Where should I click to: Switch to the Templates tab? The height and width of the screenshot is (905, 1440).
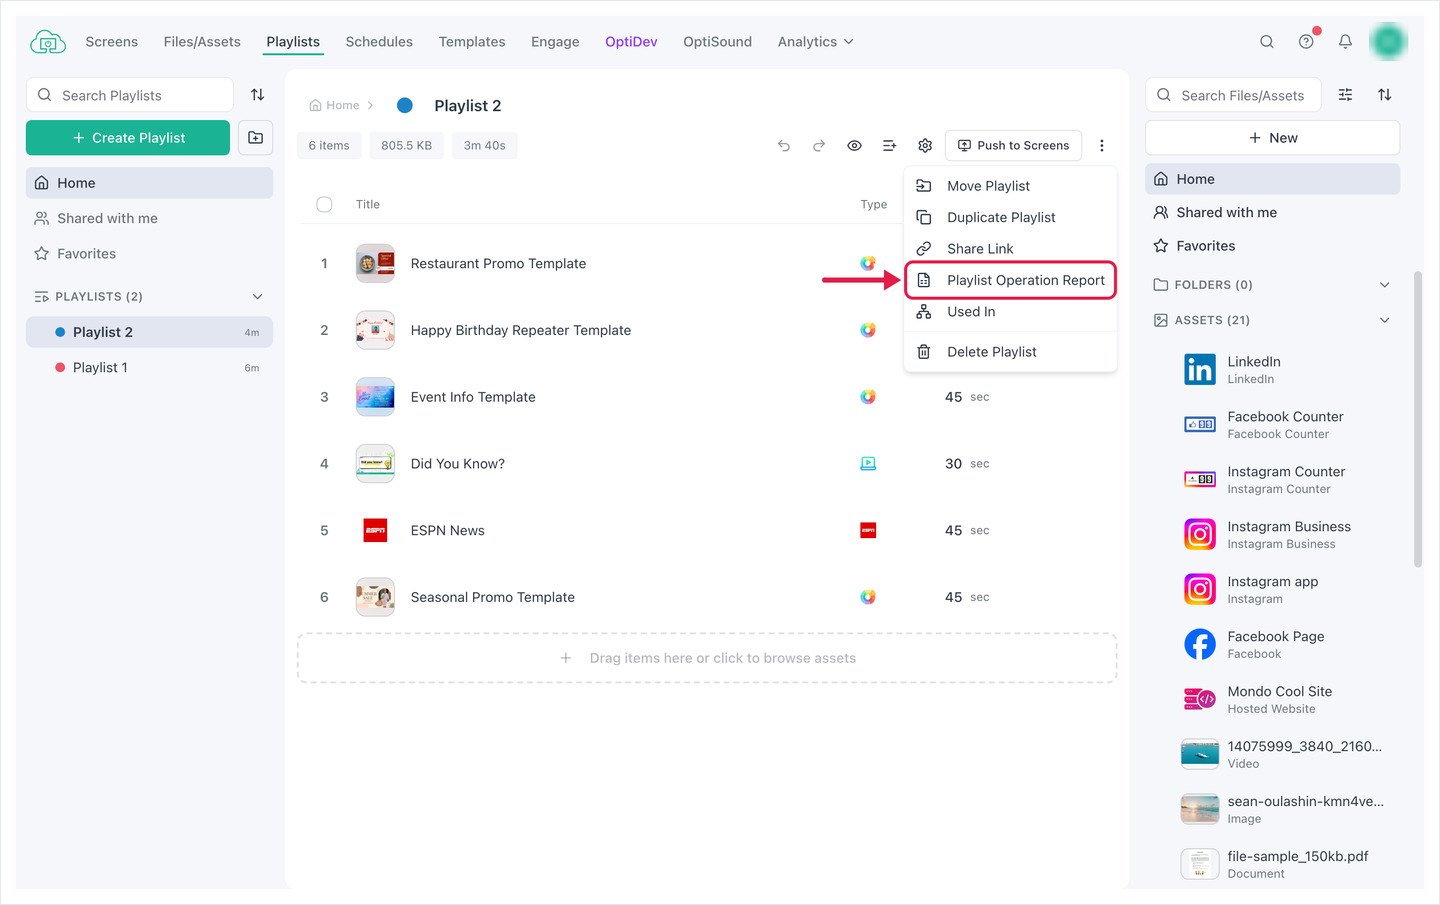(x=472, y=42)
